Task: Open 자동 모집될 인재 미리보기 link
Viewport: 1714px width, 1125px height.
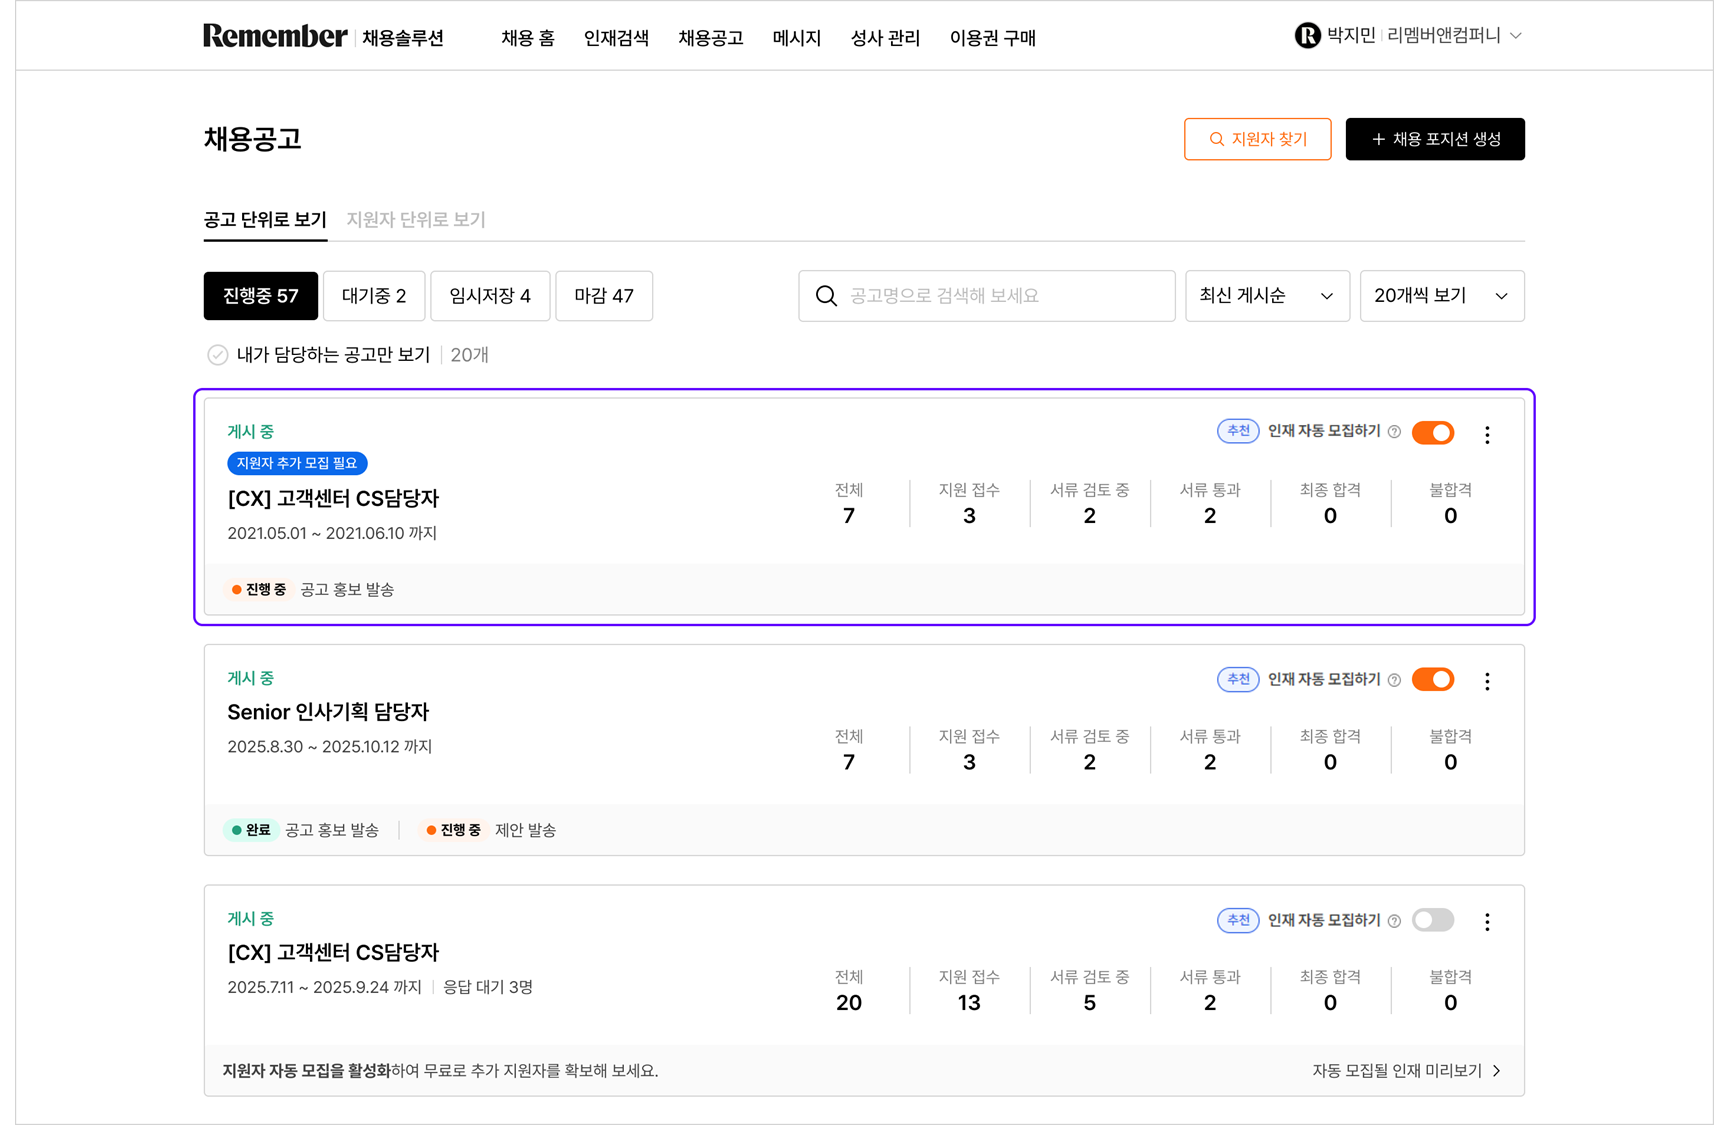Action: (x=1406, y=1071)
